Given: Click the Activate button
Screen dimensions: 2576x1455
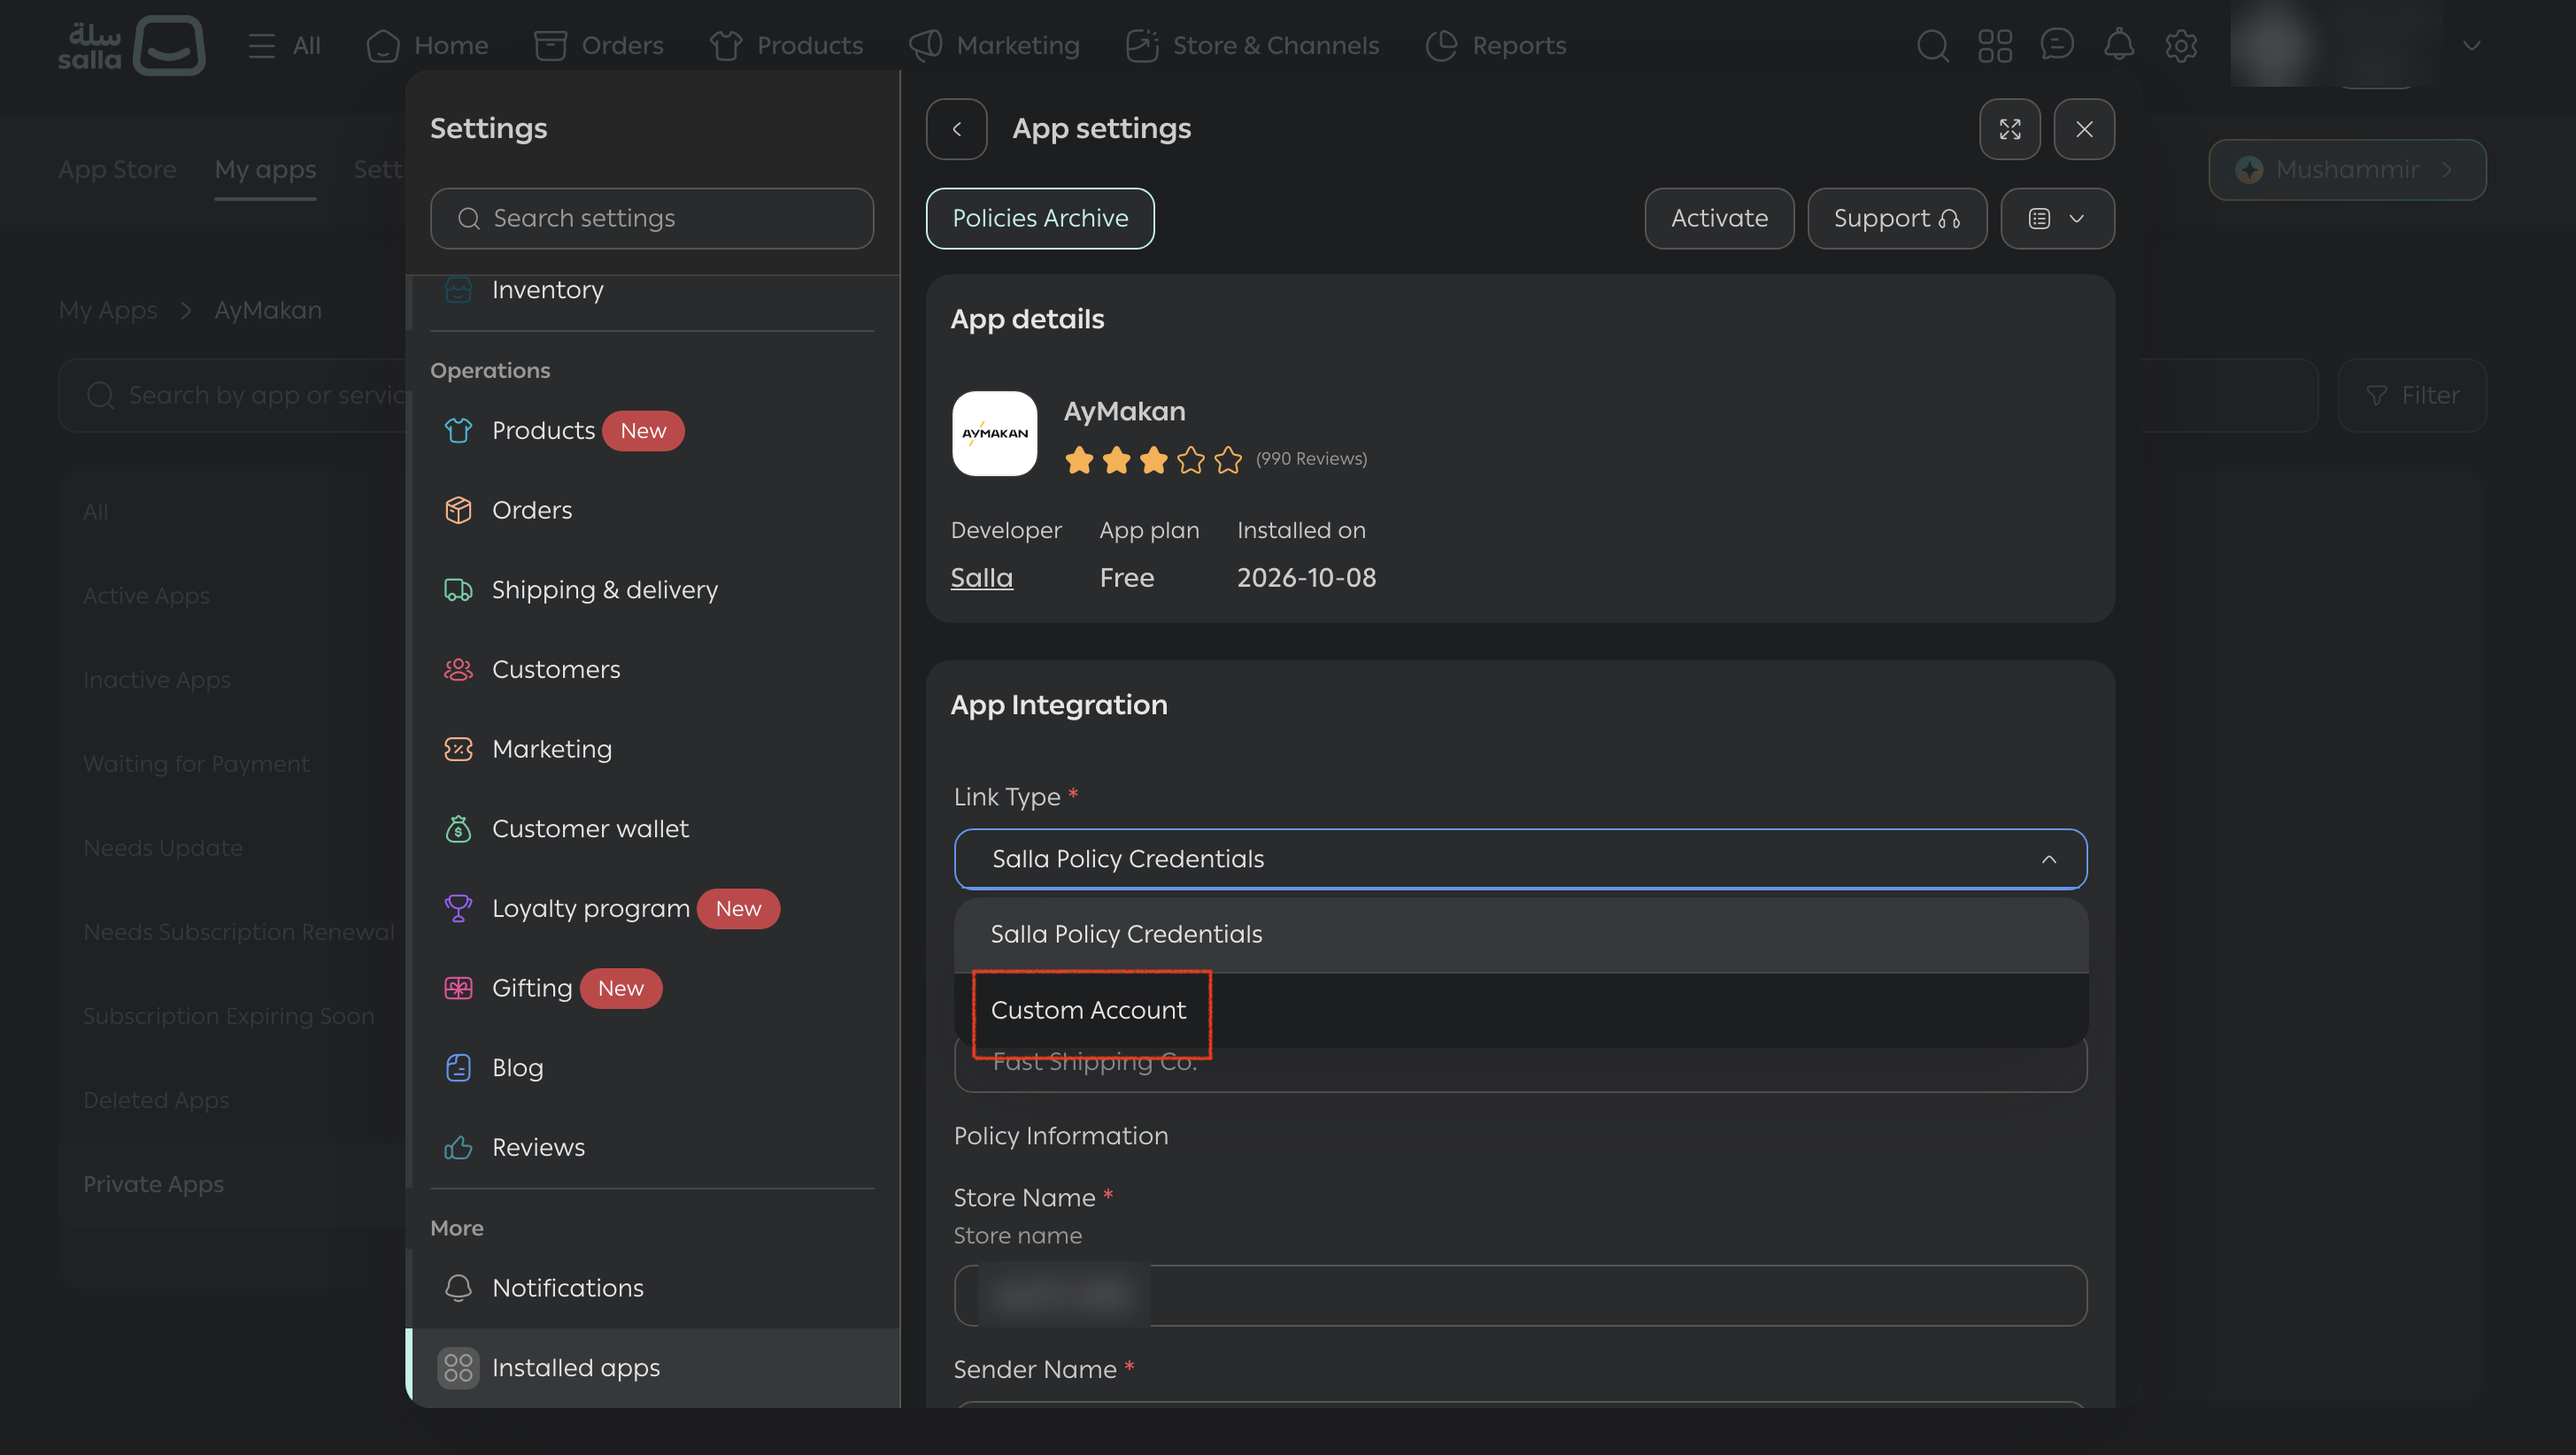Looking at the screenshot, I should [x=1719, y=218].
